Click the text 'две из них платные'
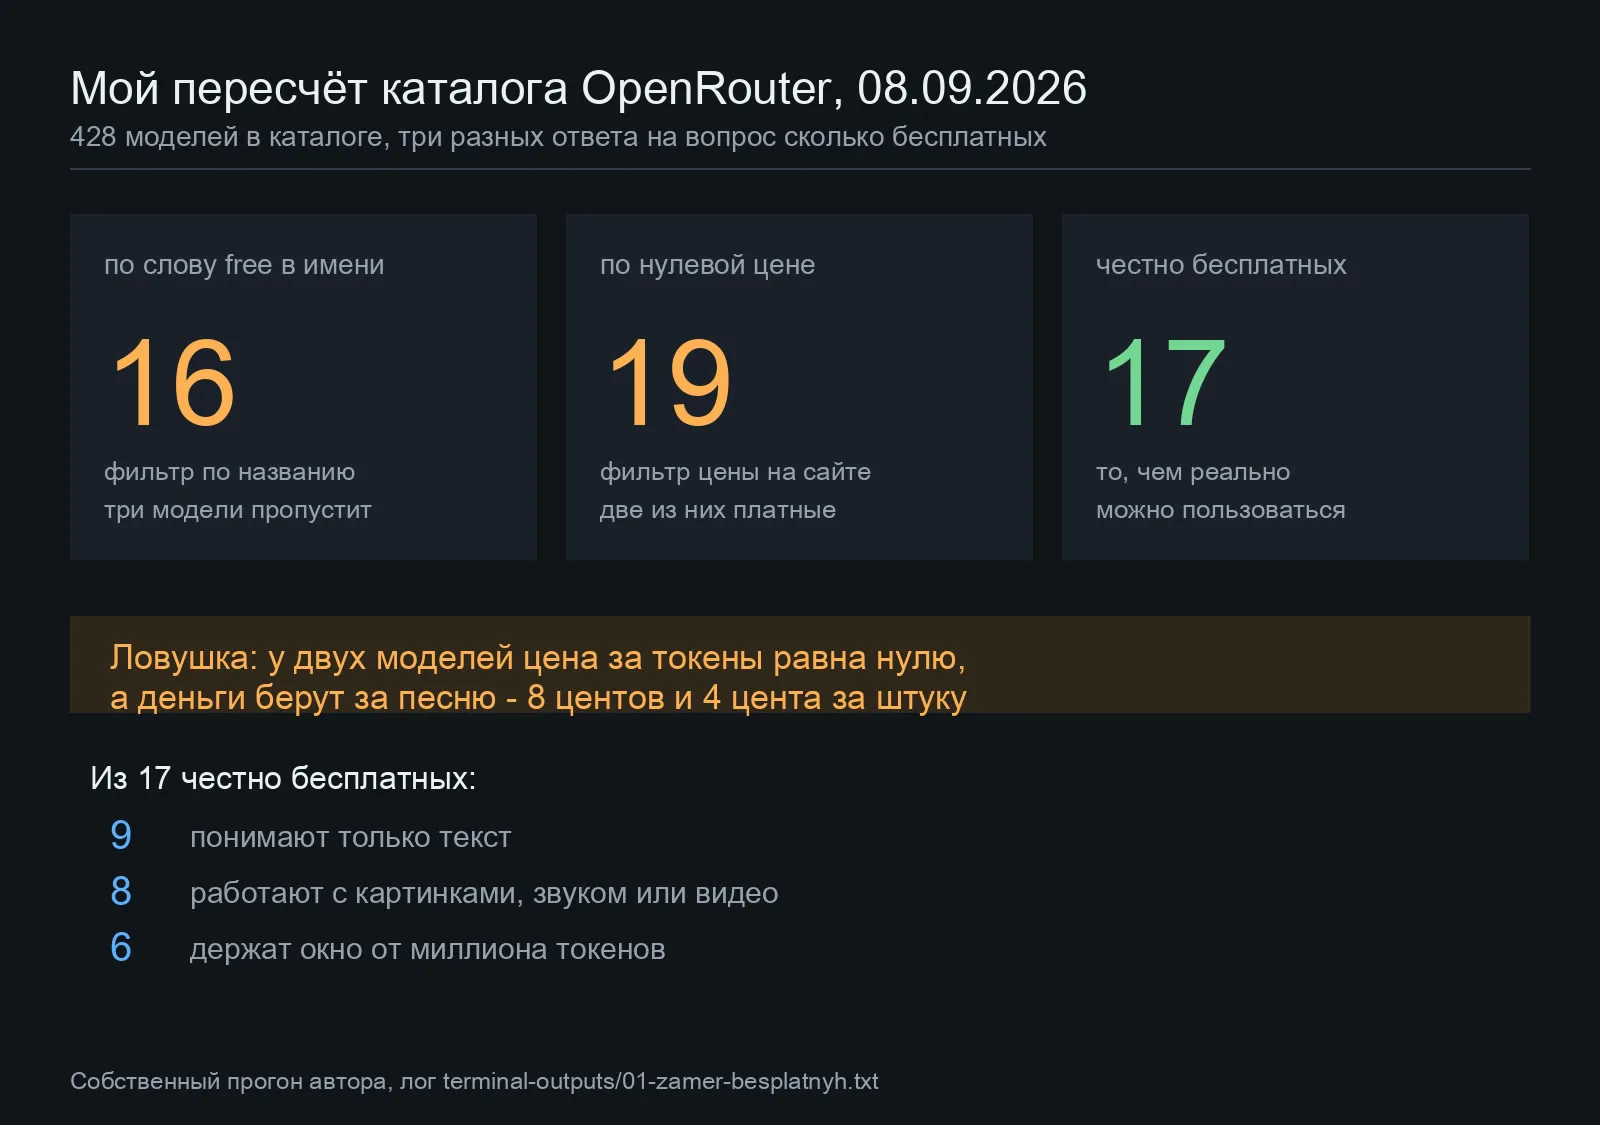The width and height of the screenshot is (1600, 1125). point(718,510)
